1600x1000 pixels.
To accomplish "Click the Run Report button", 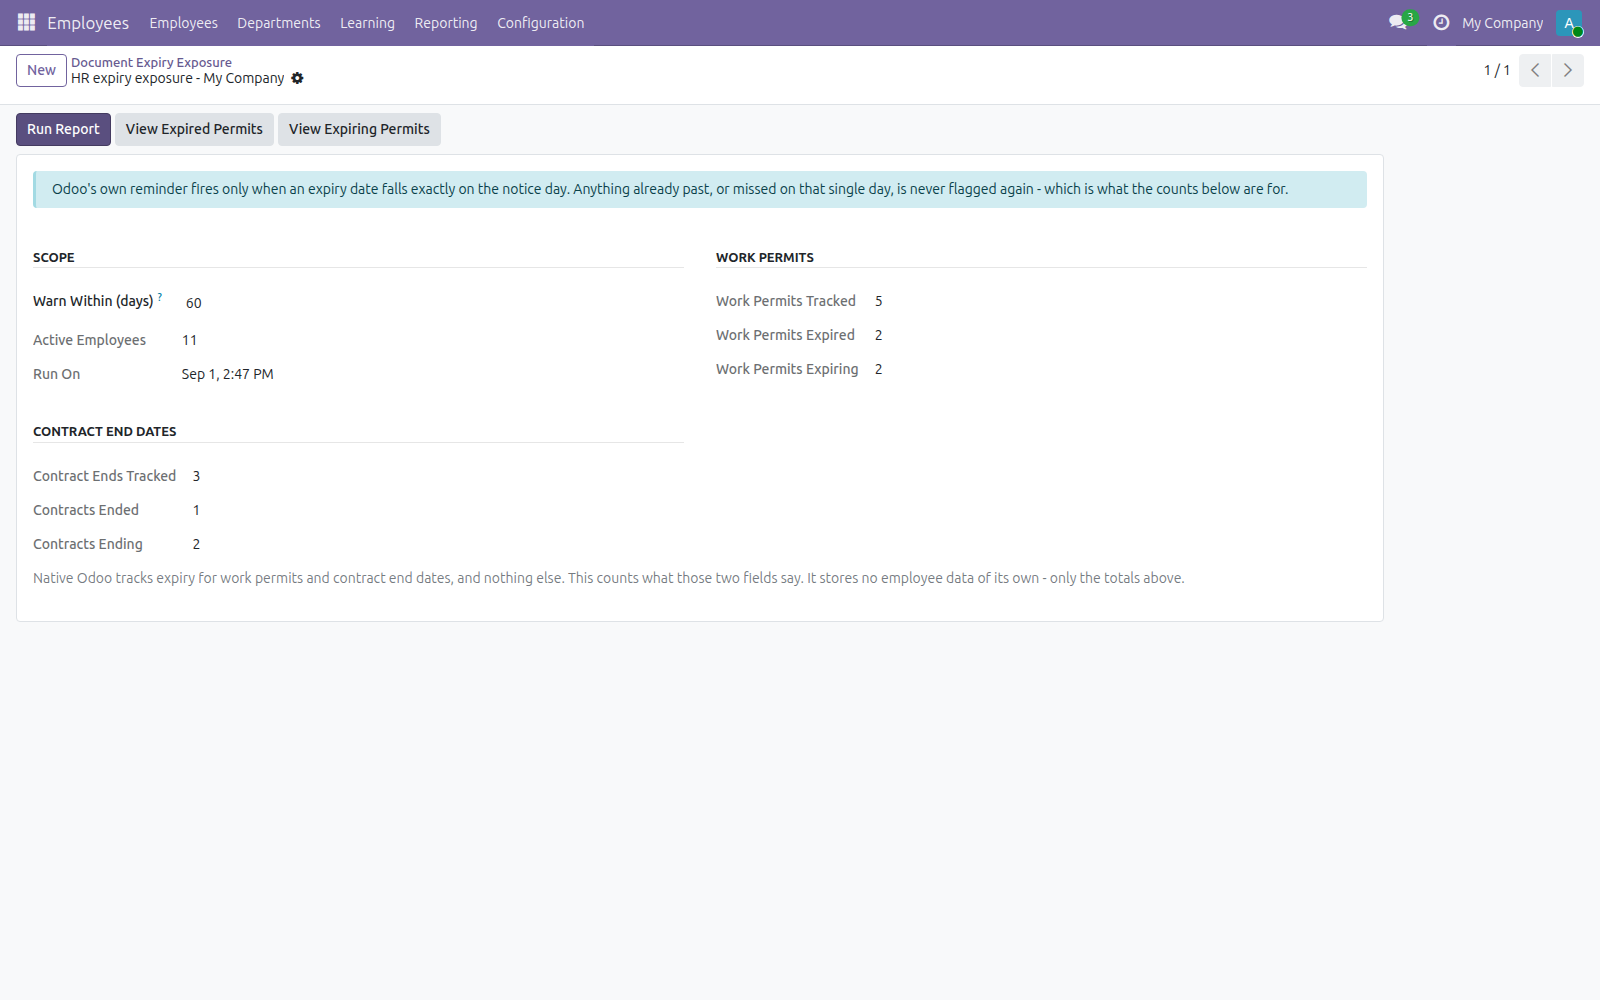I will [63, 129].
